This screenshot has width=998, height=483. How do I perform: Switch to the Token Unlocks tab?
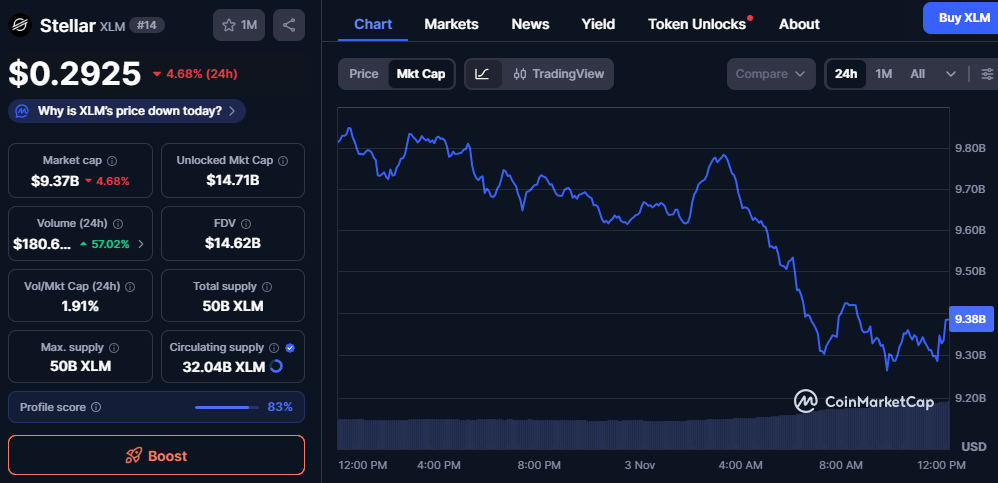click(697, 24)
